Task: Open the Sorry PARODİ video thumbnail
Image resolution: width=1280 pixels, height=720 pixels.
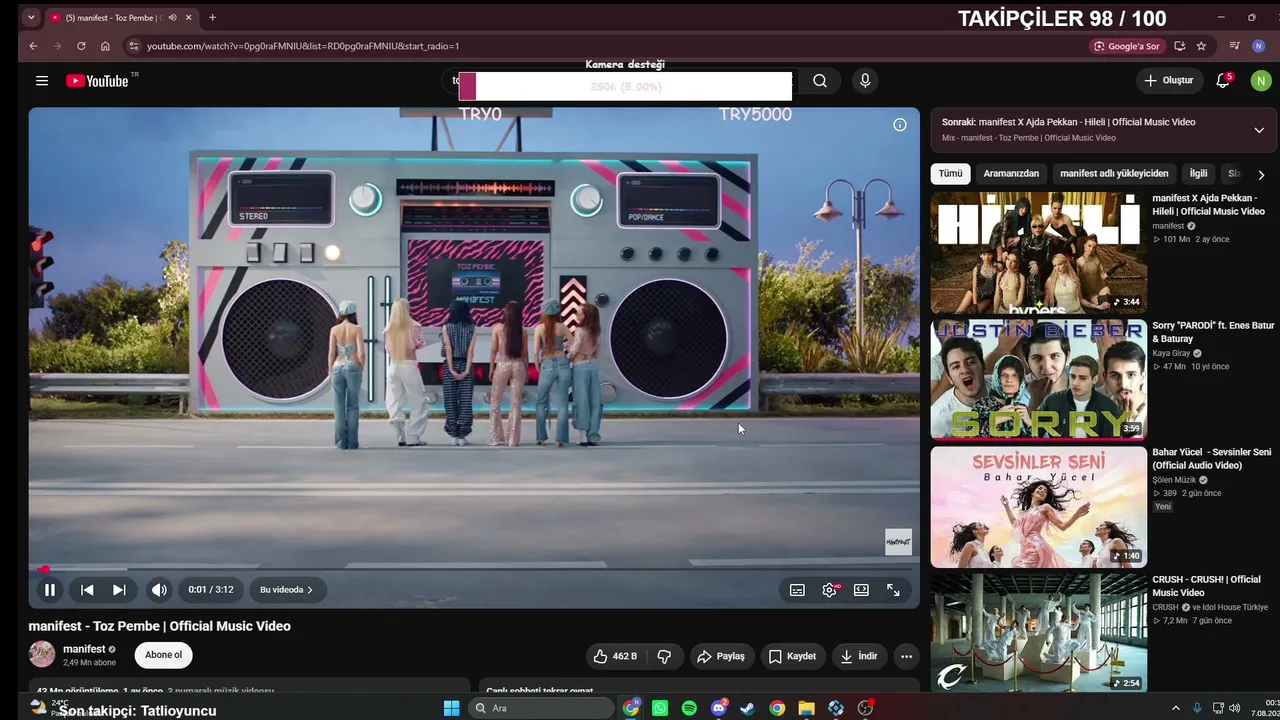Action: coord(1039,380)
